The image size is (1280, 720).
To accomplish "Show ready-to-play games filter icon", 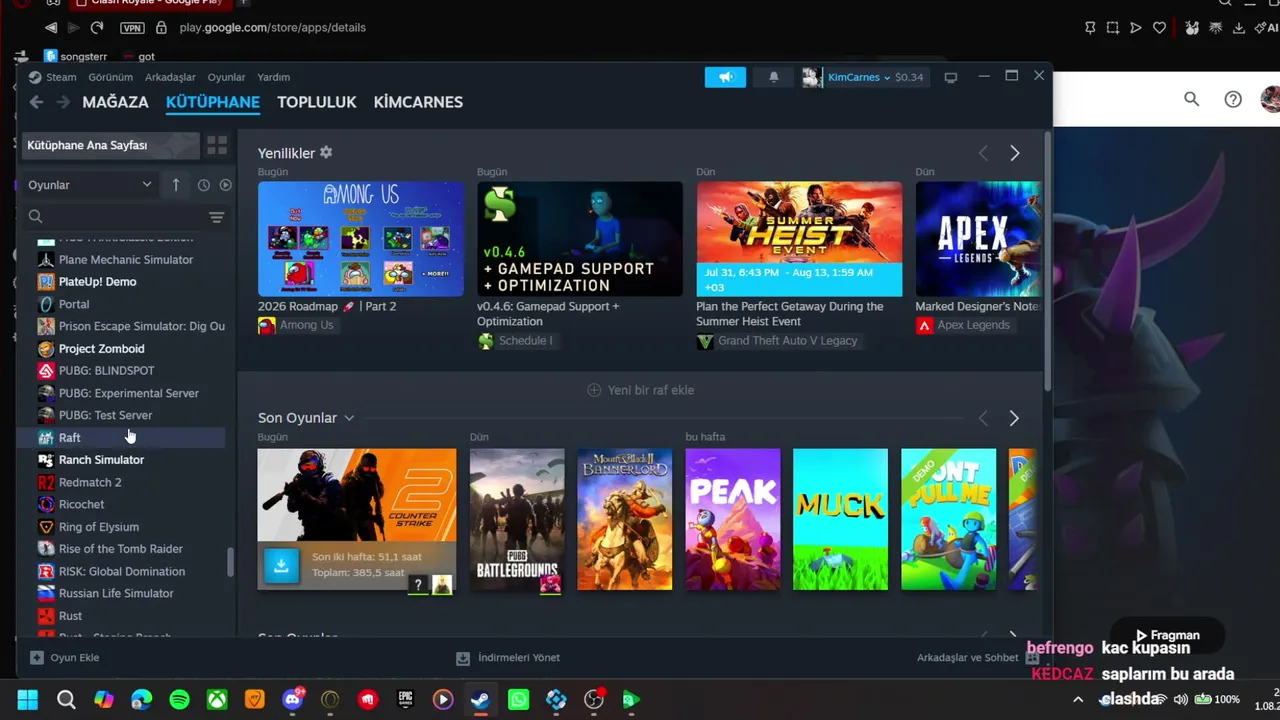I will click(225, 185).
